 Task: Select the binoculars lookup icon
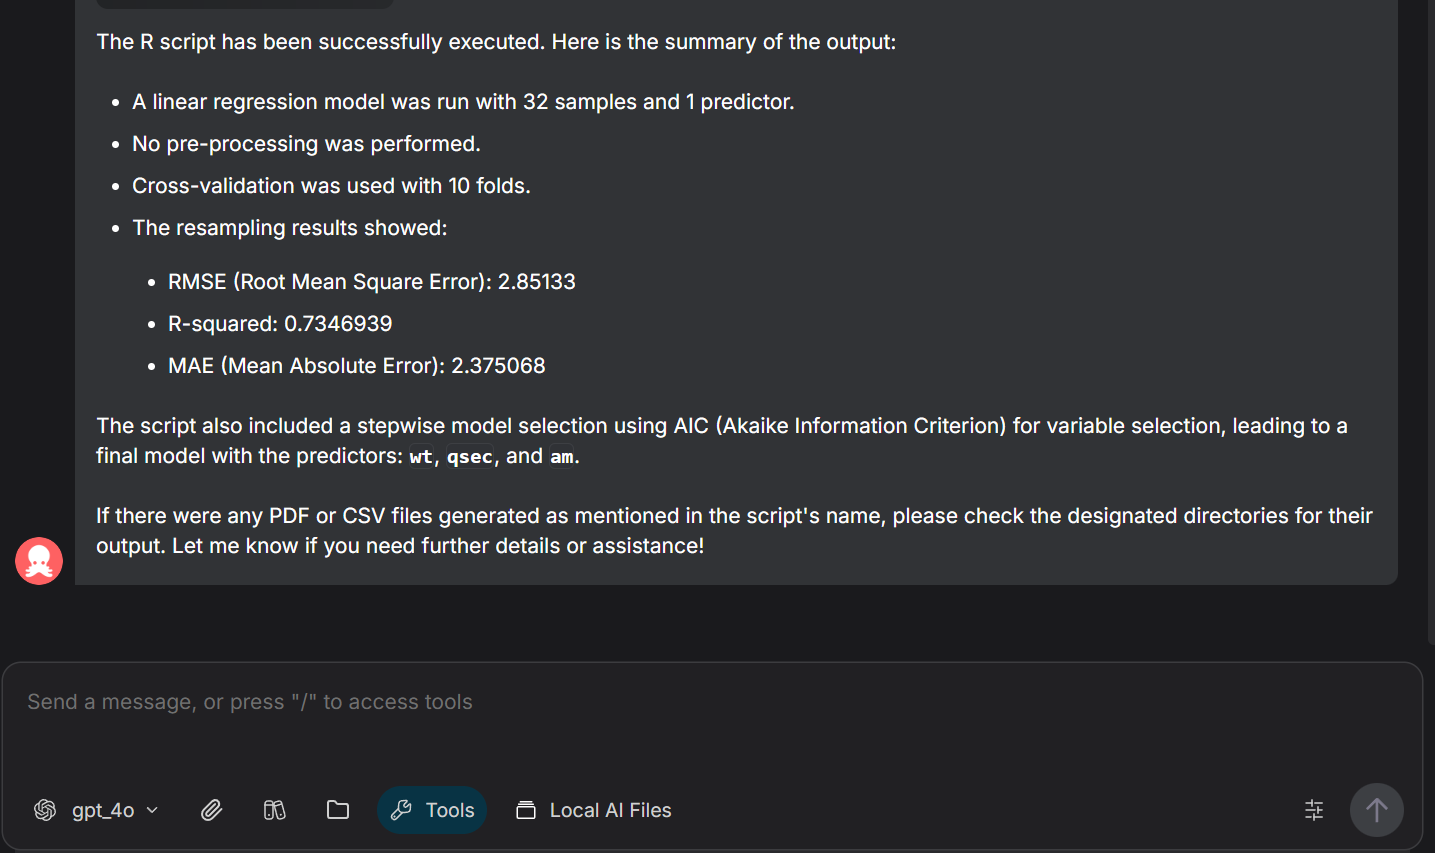tap(275, 810)
